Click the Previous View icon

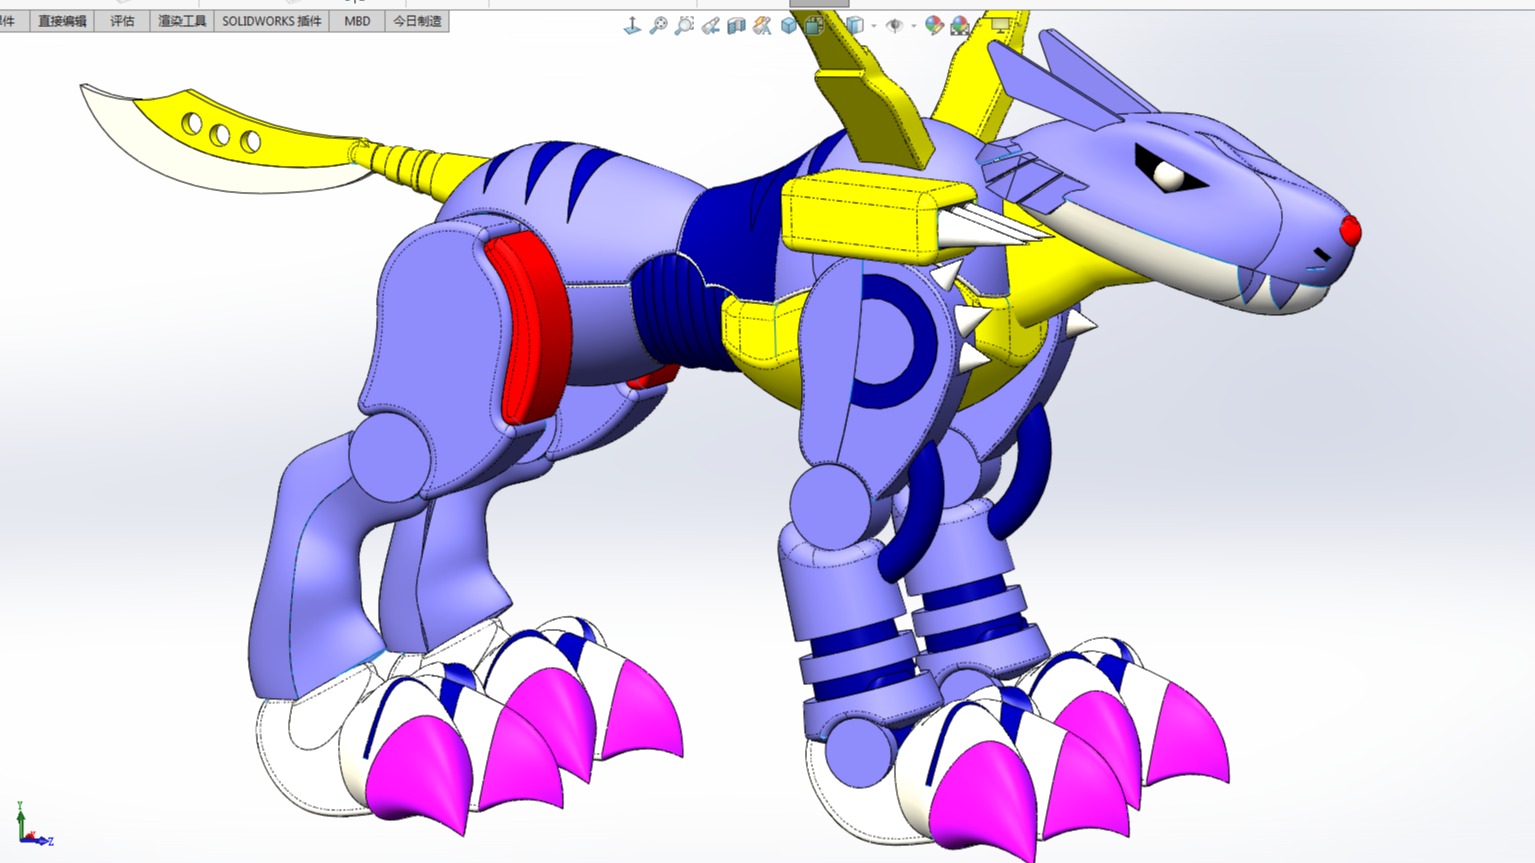click(x=710, y=26)
